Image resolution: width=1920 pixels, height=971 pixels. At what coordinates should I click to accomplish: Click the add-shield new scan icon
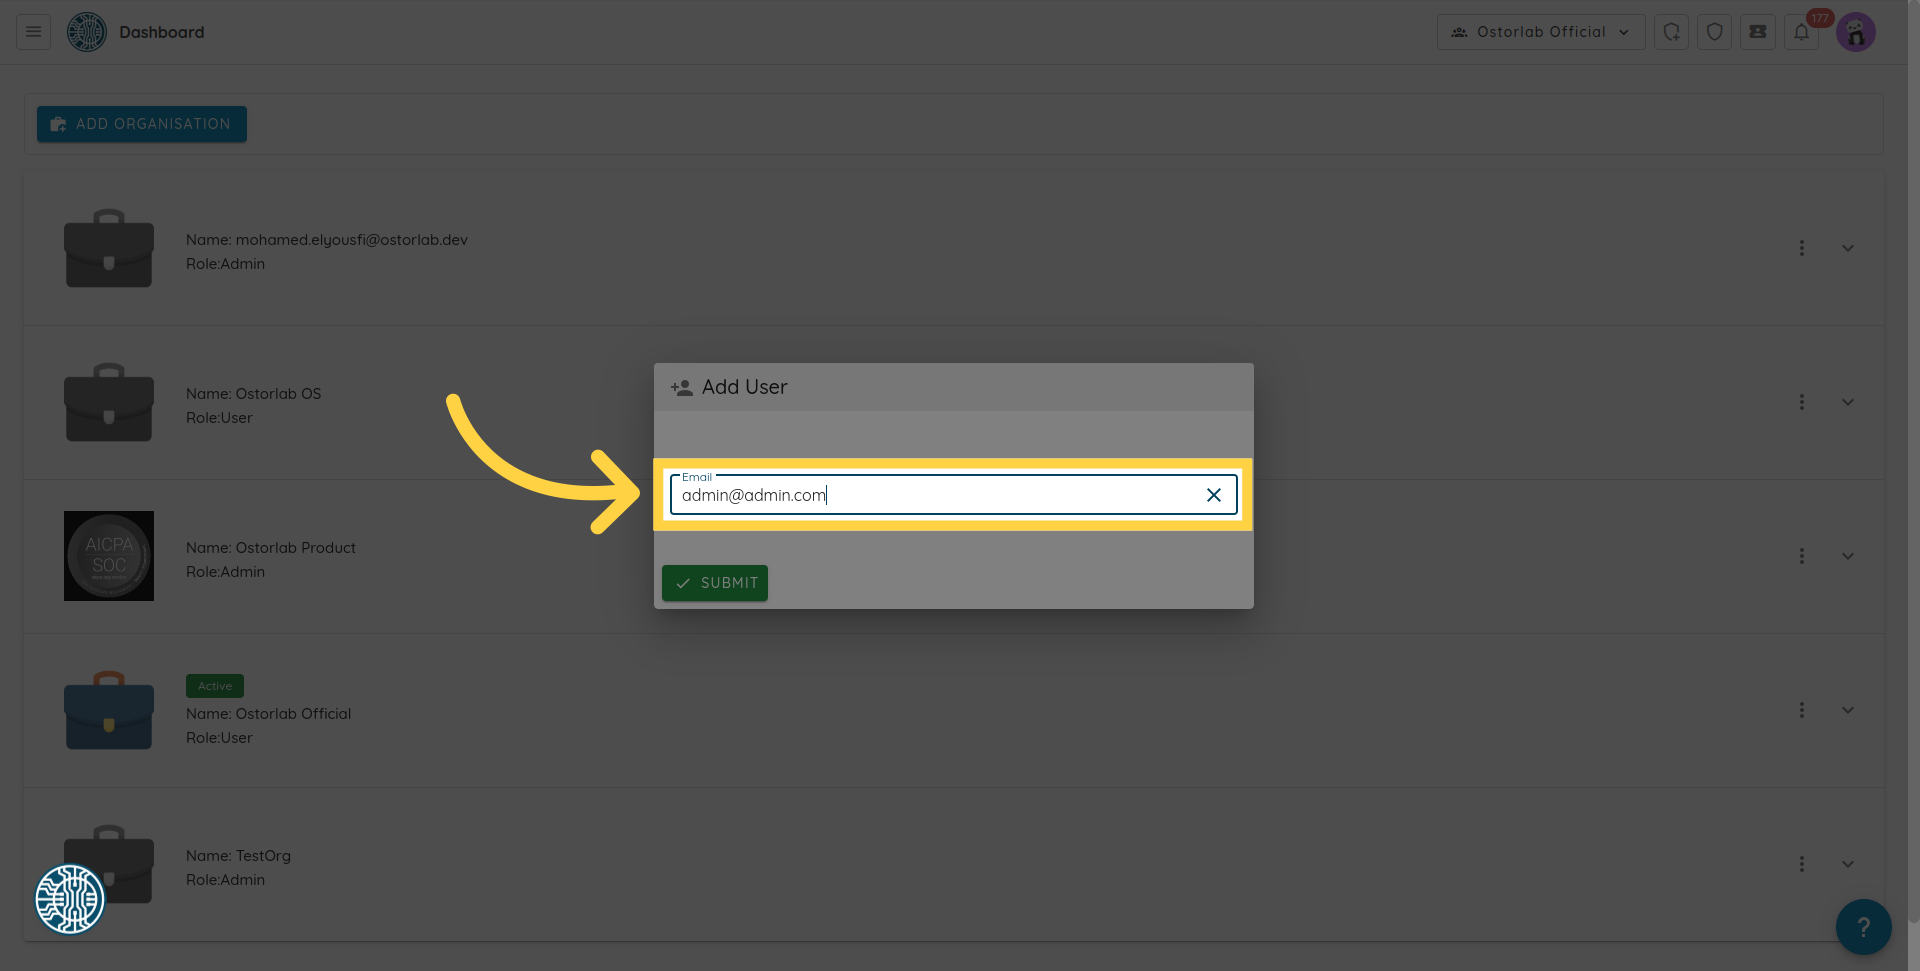pyautogui.click(x=1671, y=32)
